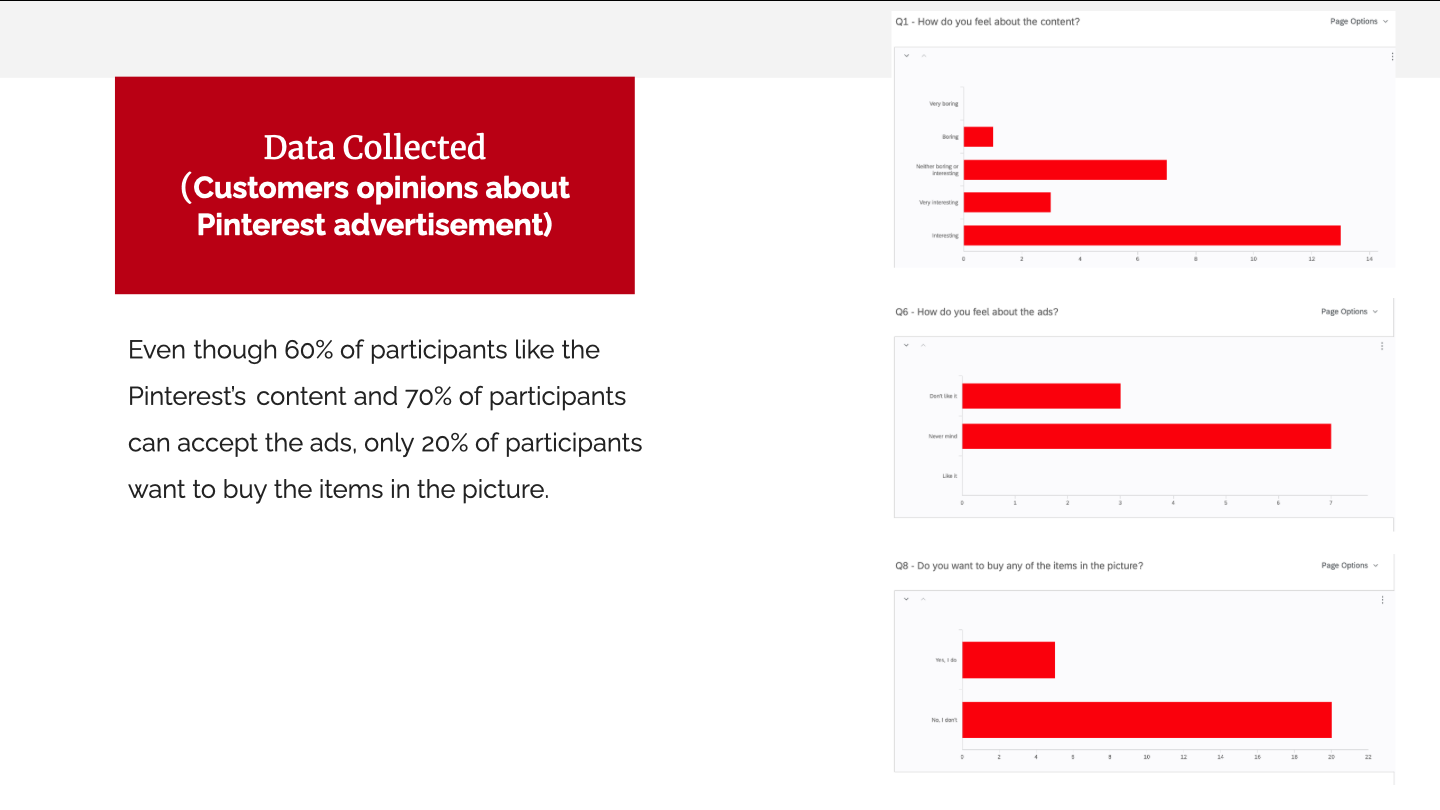Click the up chevron in Q8 chart

[922, 599]
